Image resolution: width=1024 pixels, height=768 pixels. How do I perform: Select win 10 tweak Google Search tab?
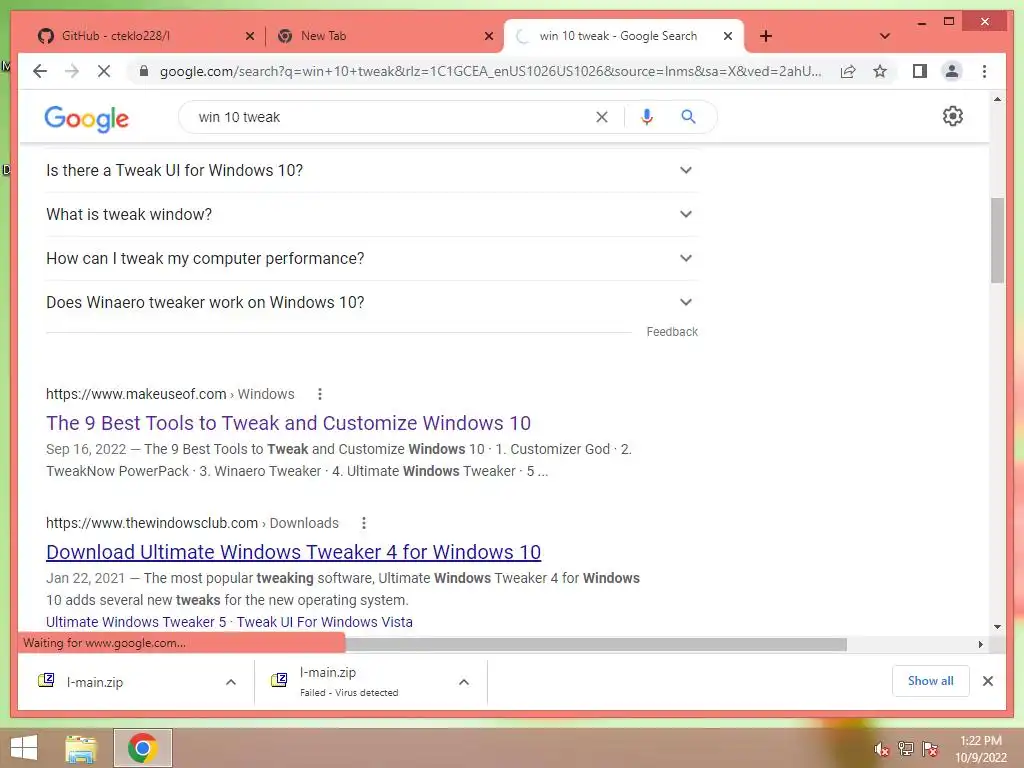[x=624, y=37]
